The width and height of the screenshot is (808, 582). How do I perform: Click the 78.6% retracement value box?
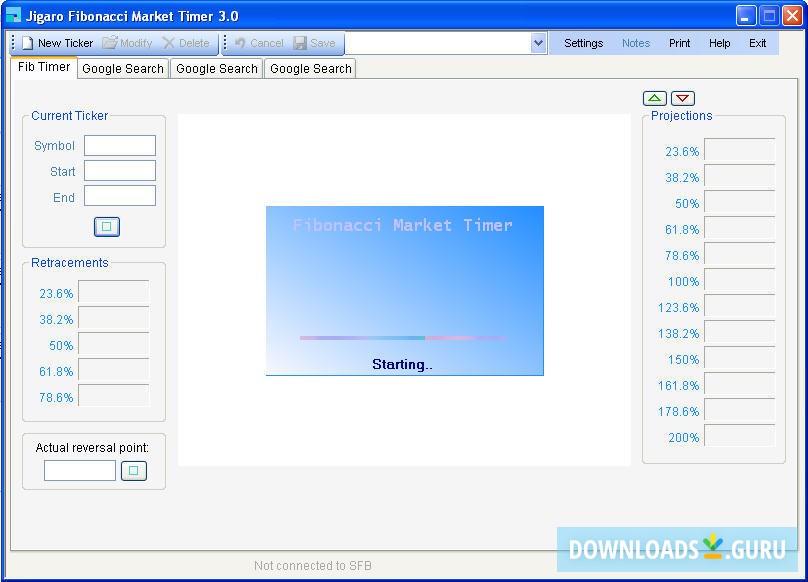[x=114, y=396]
